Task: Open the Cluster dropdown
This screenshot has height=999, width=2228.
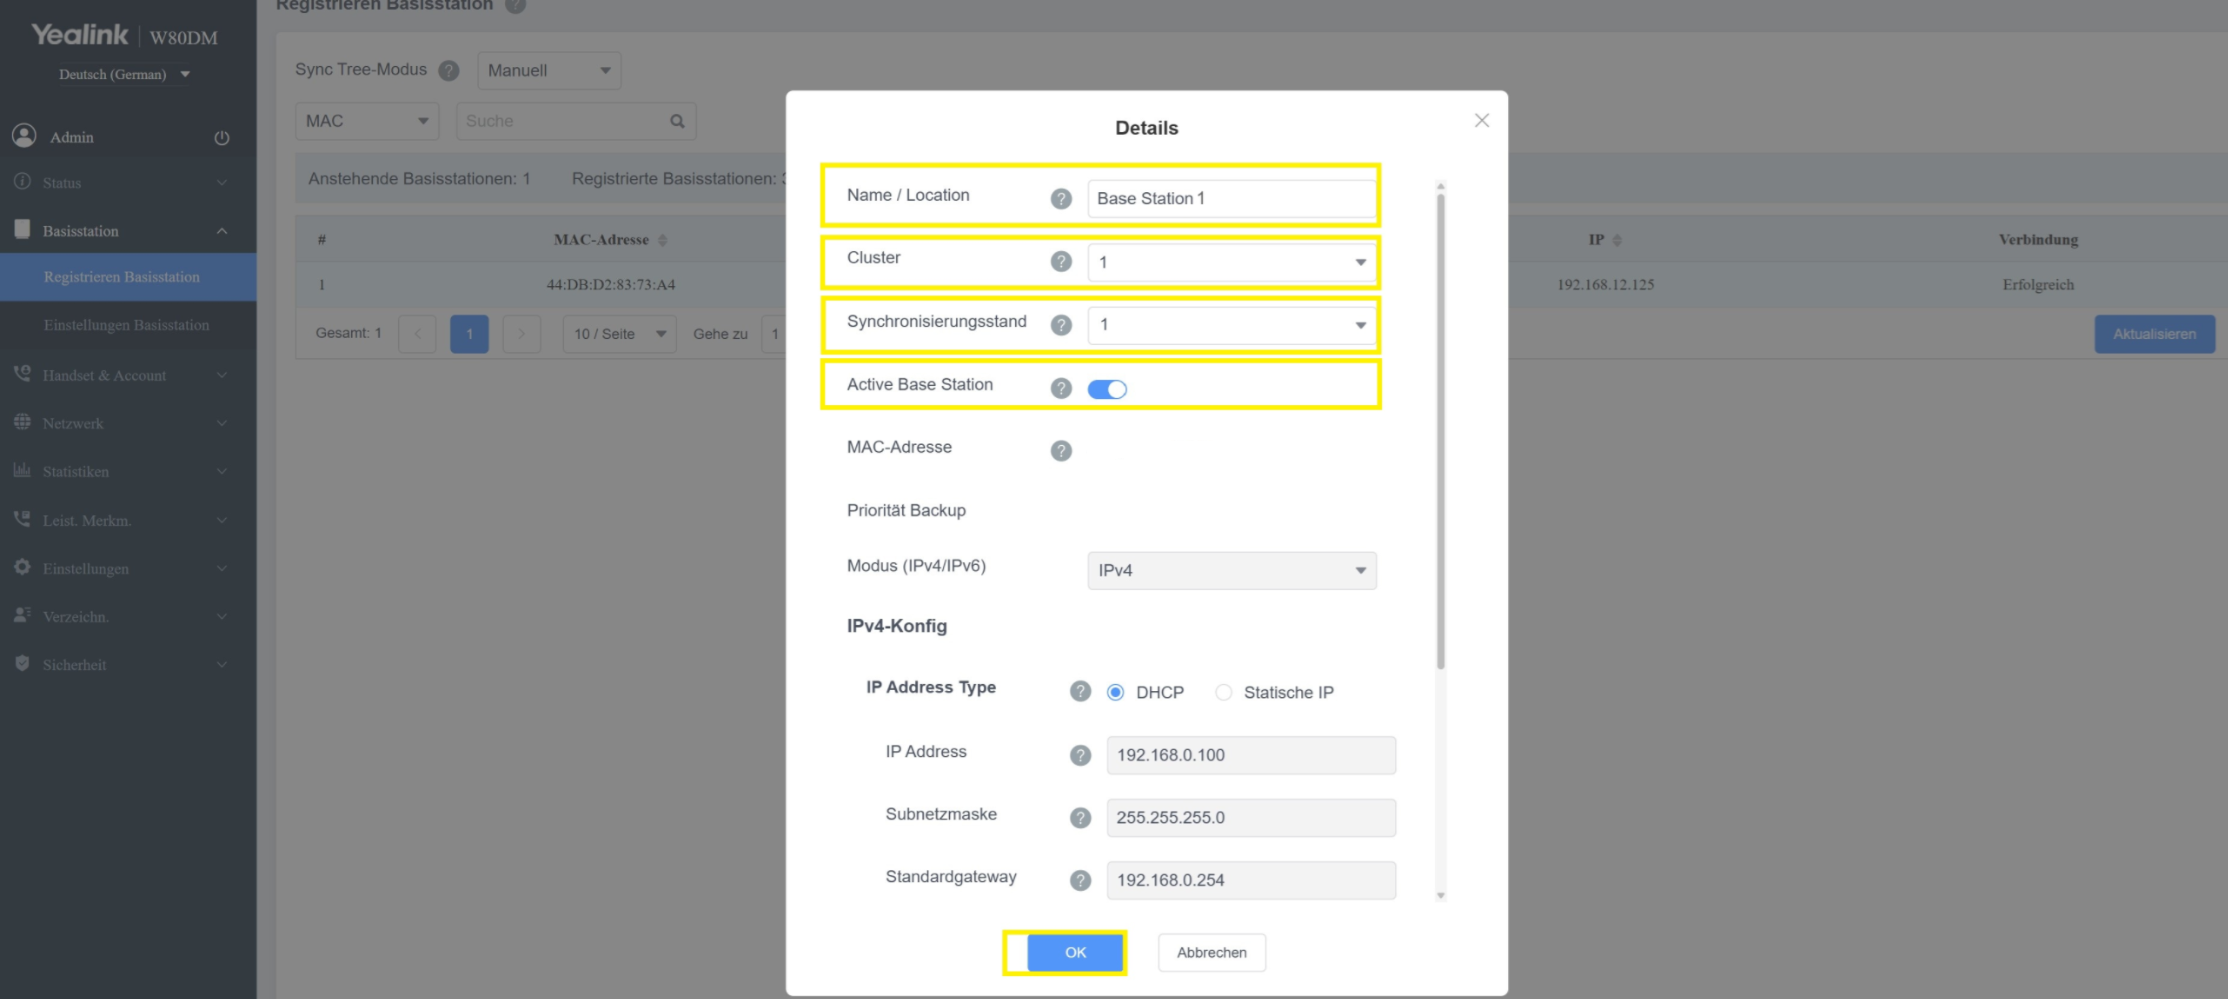Action: (1231, 263)
